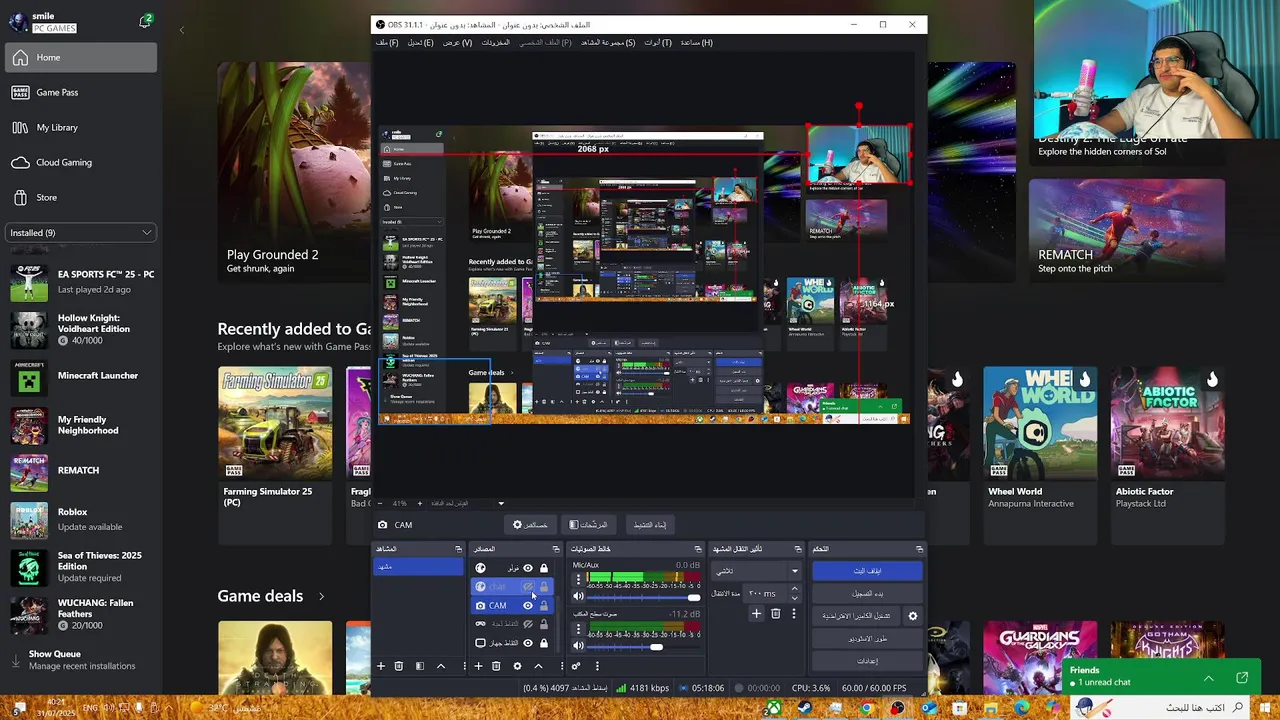This screenshot has height=720, width=1280.
Task: Open Home in Xbox app sidebar
Action: click(x=80, y=57)
